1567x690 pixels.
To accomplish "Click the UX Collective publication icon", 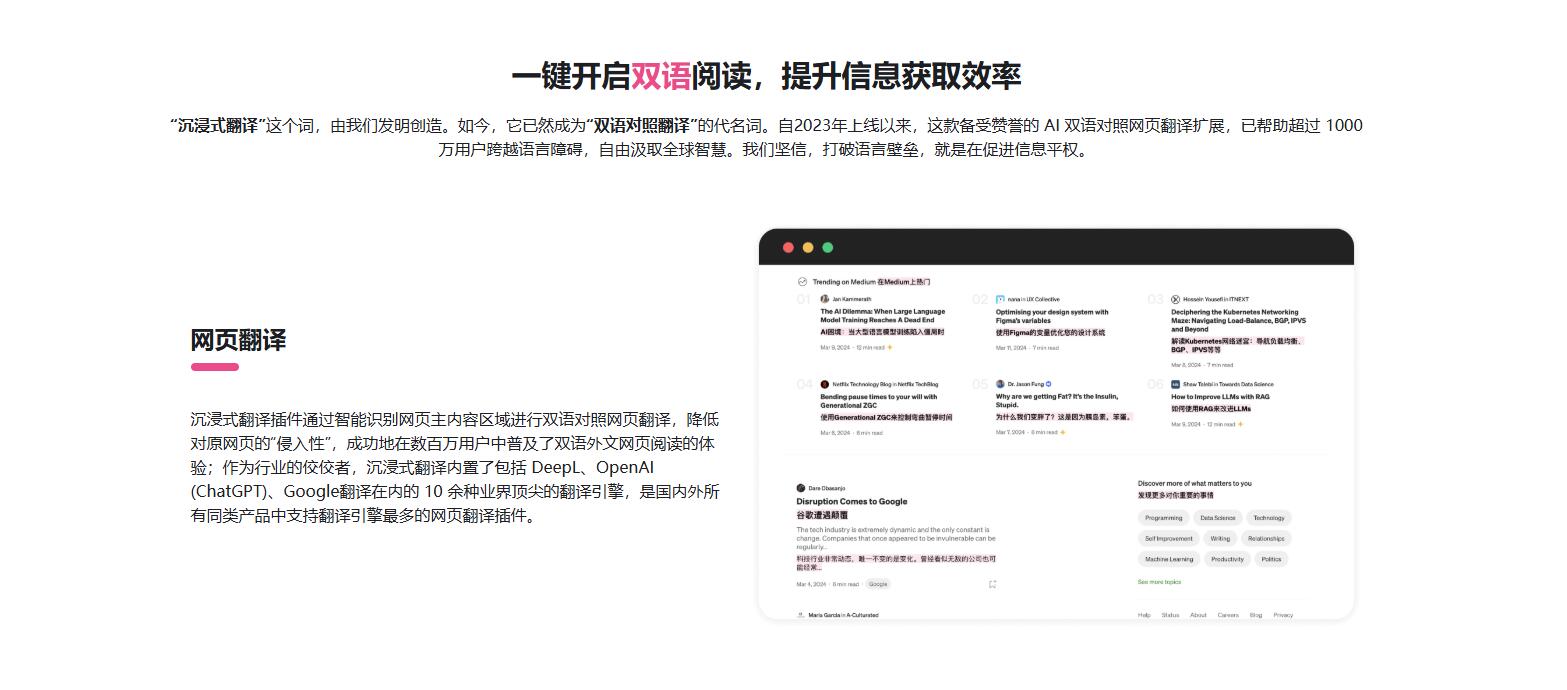I will click(1000, 299).
